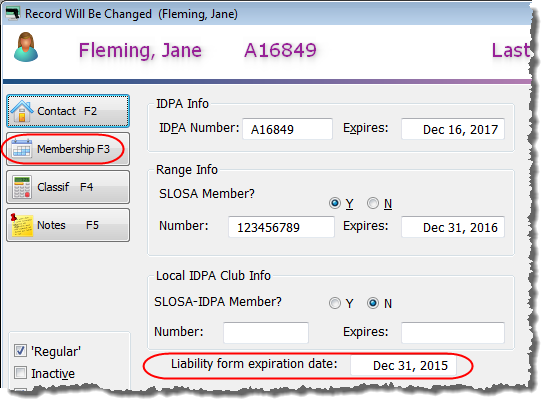The image size is (549, 406).
Task: Click the Range Info Expires date field
Action: [453, 227]
